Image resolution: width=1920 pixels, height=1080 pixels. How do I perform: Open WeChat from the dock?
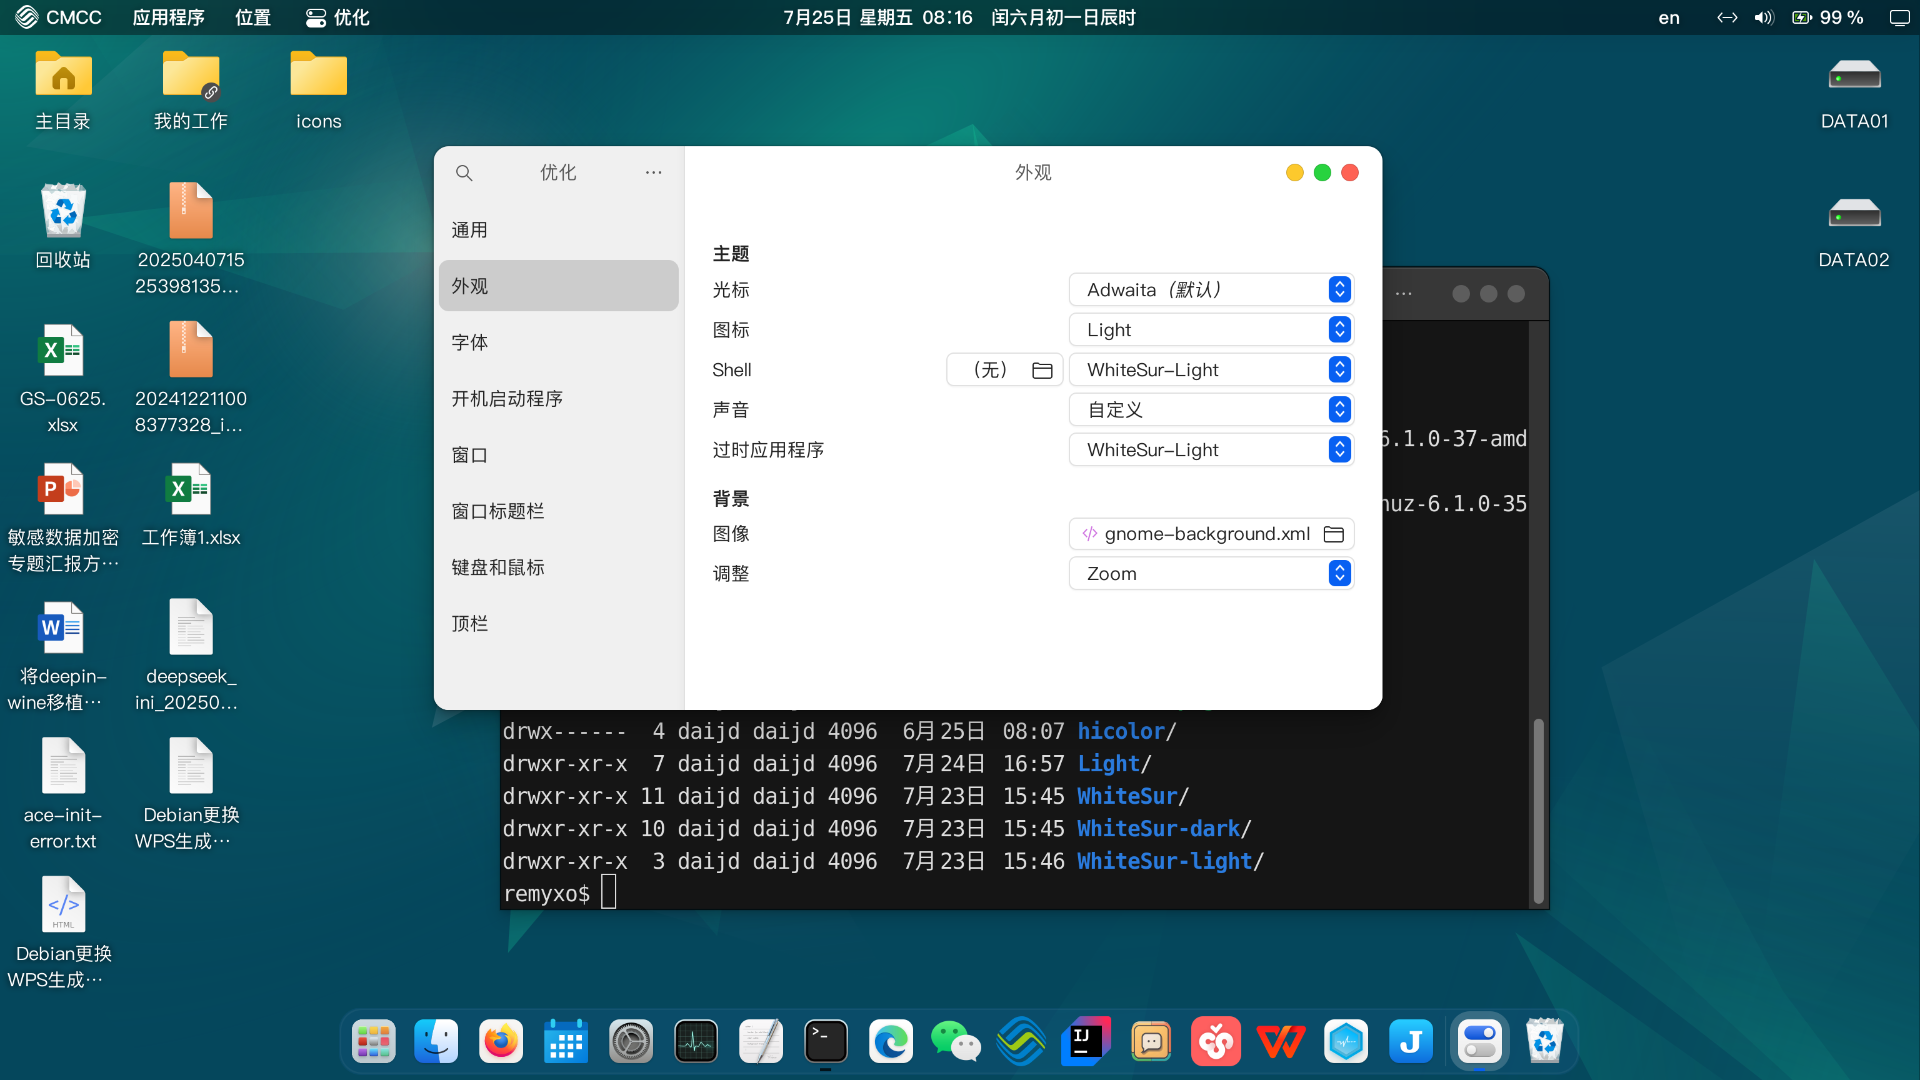click(x=956, y=1042)
